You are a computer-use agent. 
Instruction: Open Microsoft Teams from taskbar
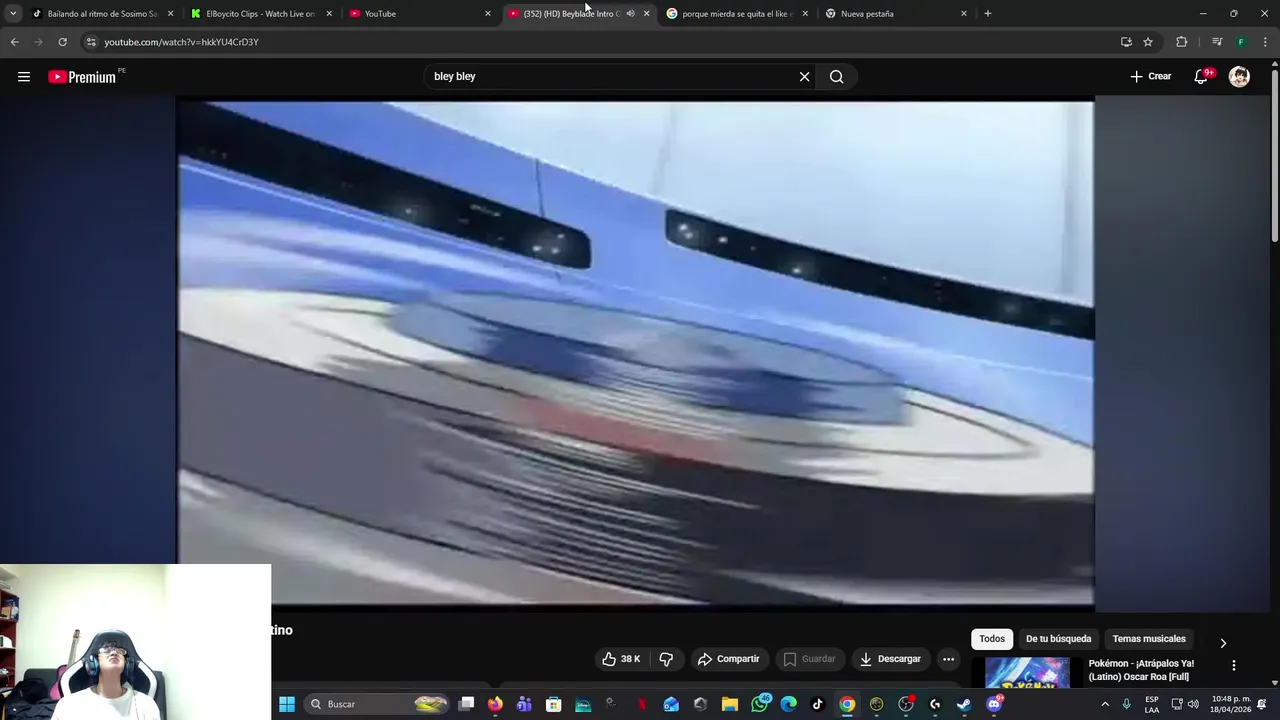524,704
